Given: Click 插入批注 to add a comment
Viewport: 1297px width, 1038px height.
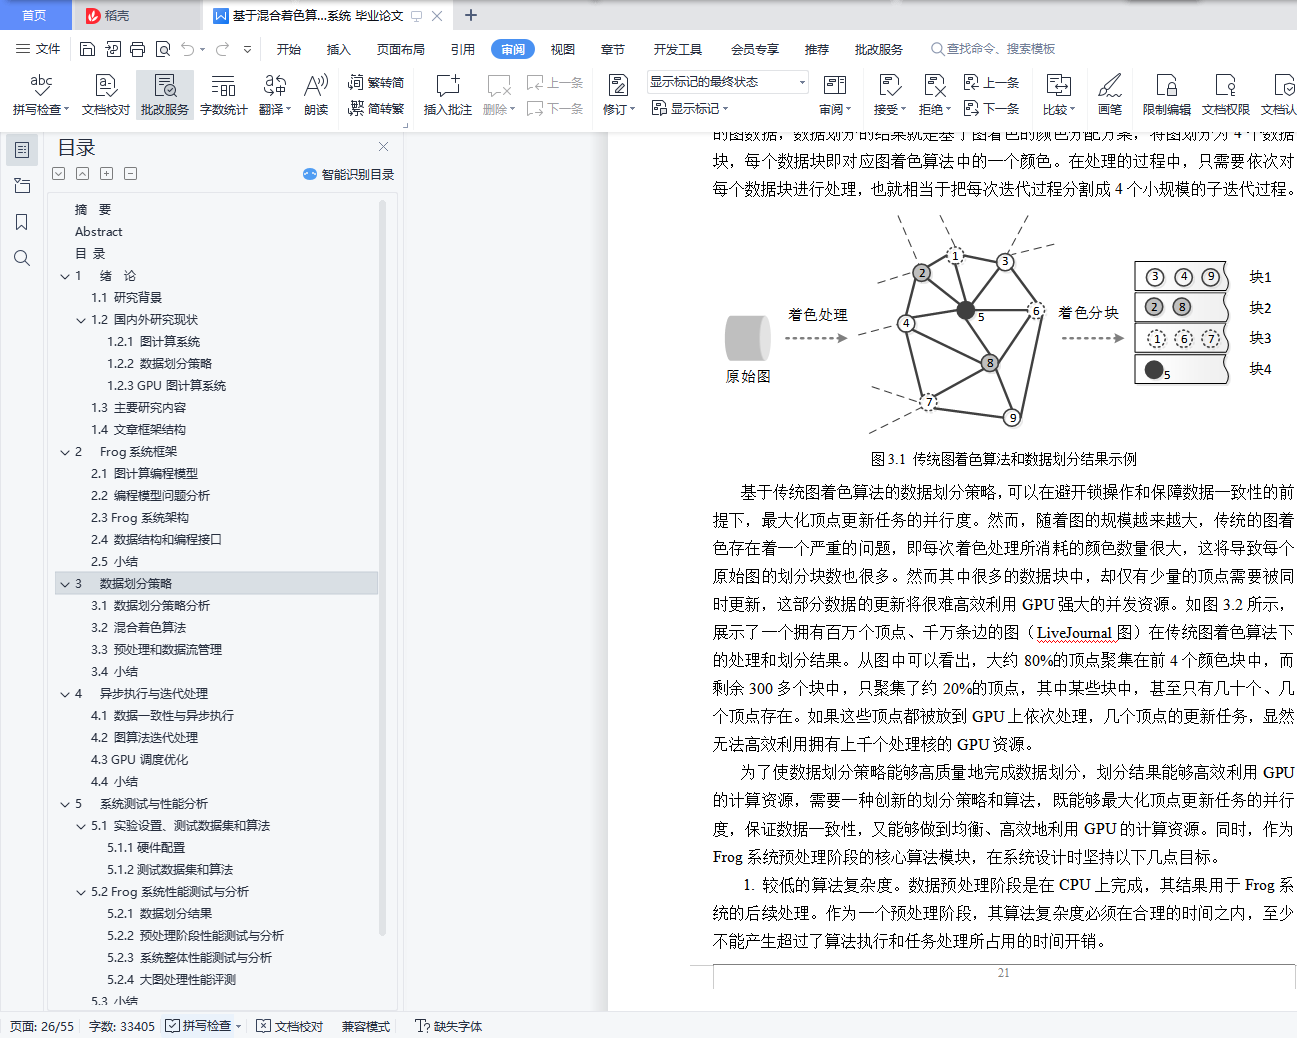Looking at the screenshot, I should (448, 95).
